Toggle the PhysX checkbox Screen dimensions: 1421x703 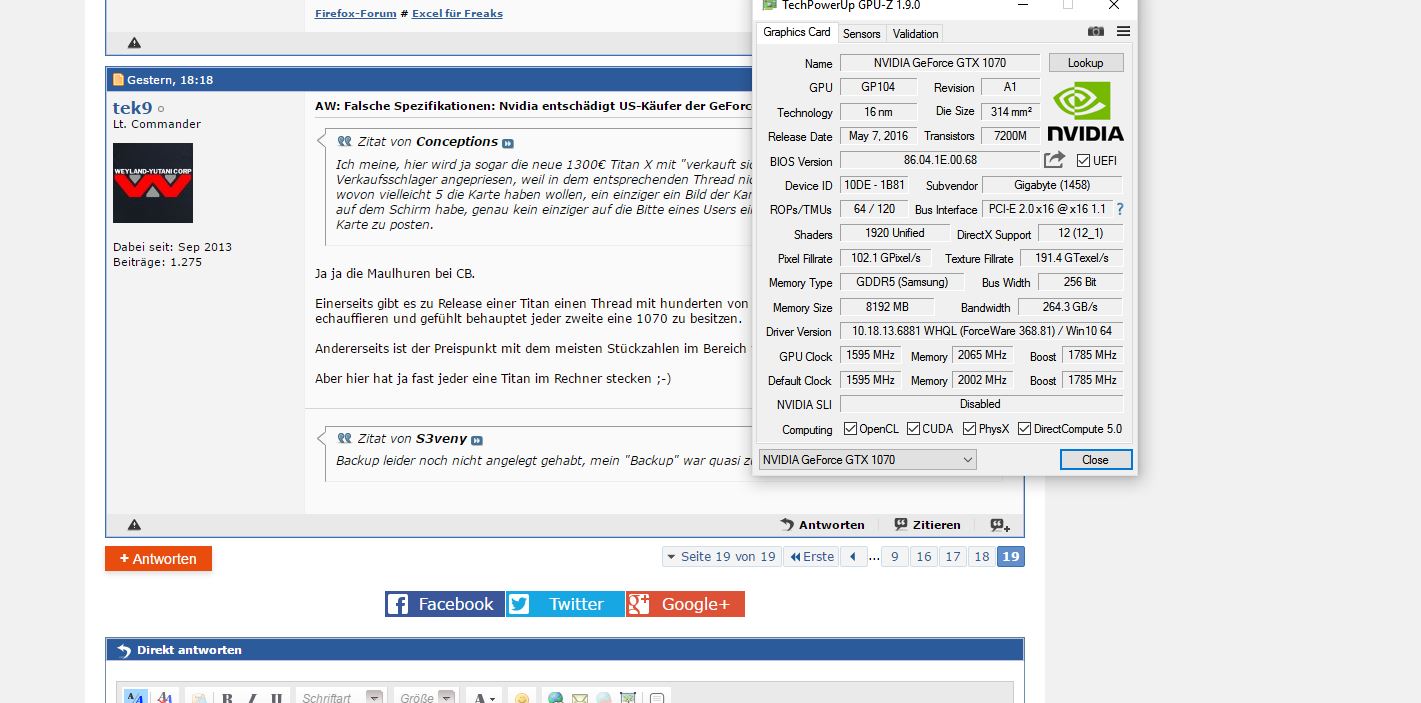click(969, 428)
